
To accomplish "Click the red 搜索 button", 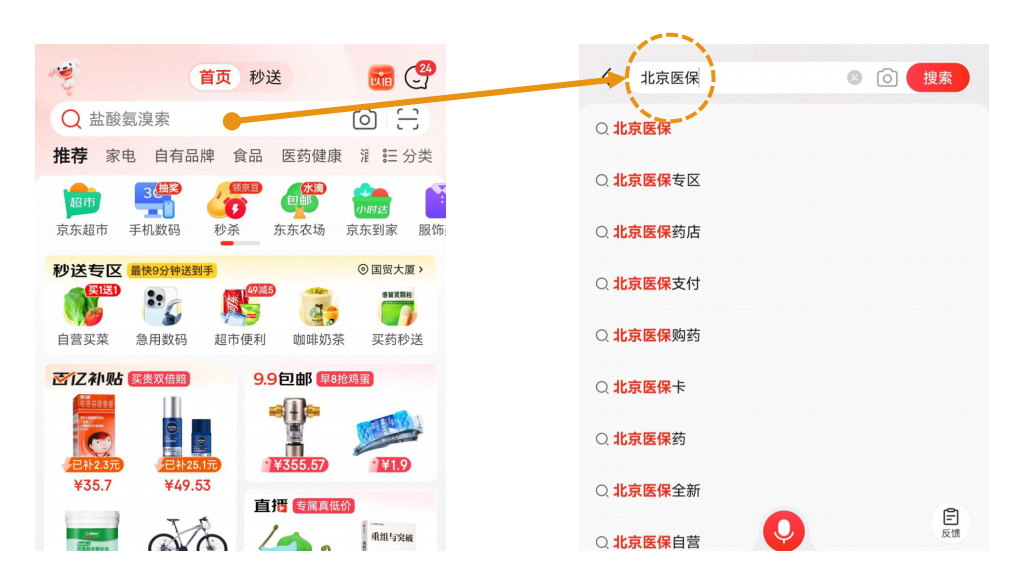I will [x=937, y=78].
